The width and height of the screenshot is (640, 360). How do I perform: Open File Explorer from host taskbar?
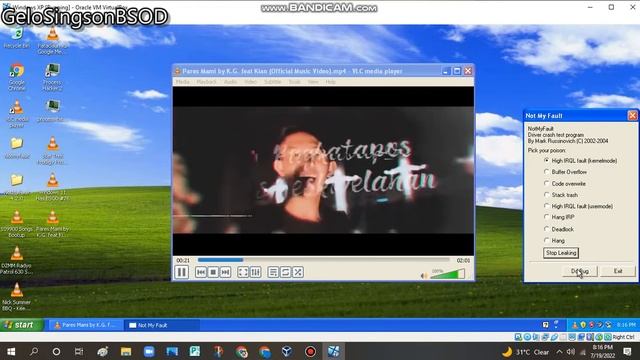pos(126,351)
